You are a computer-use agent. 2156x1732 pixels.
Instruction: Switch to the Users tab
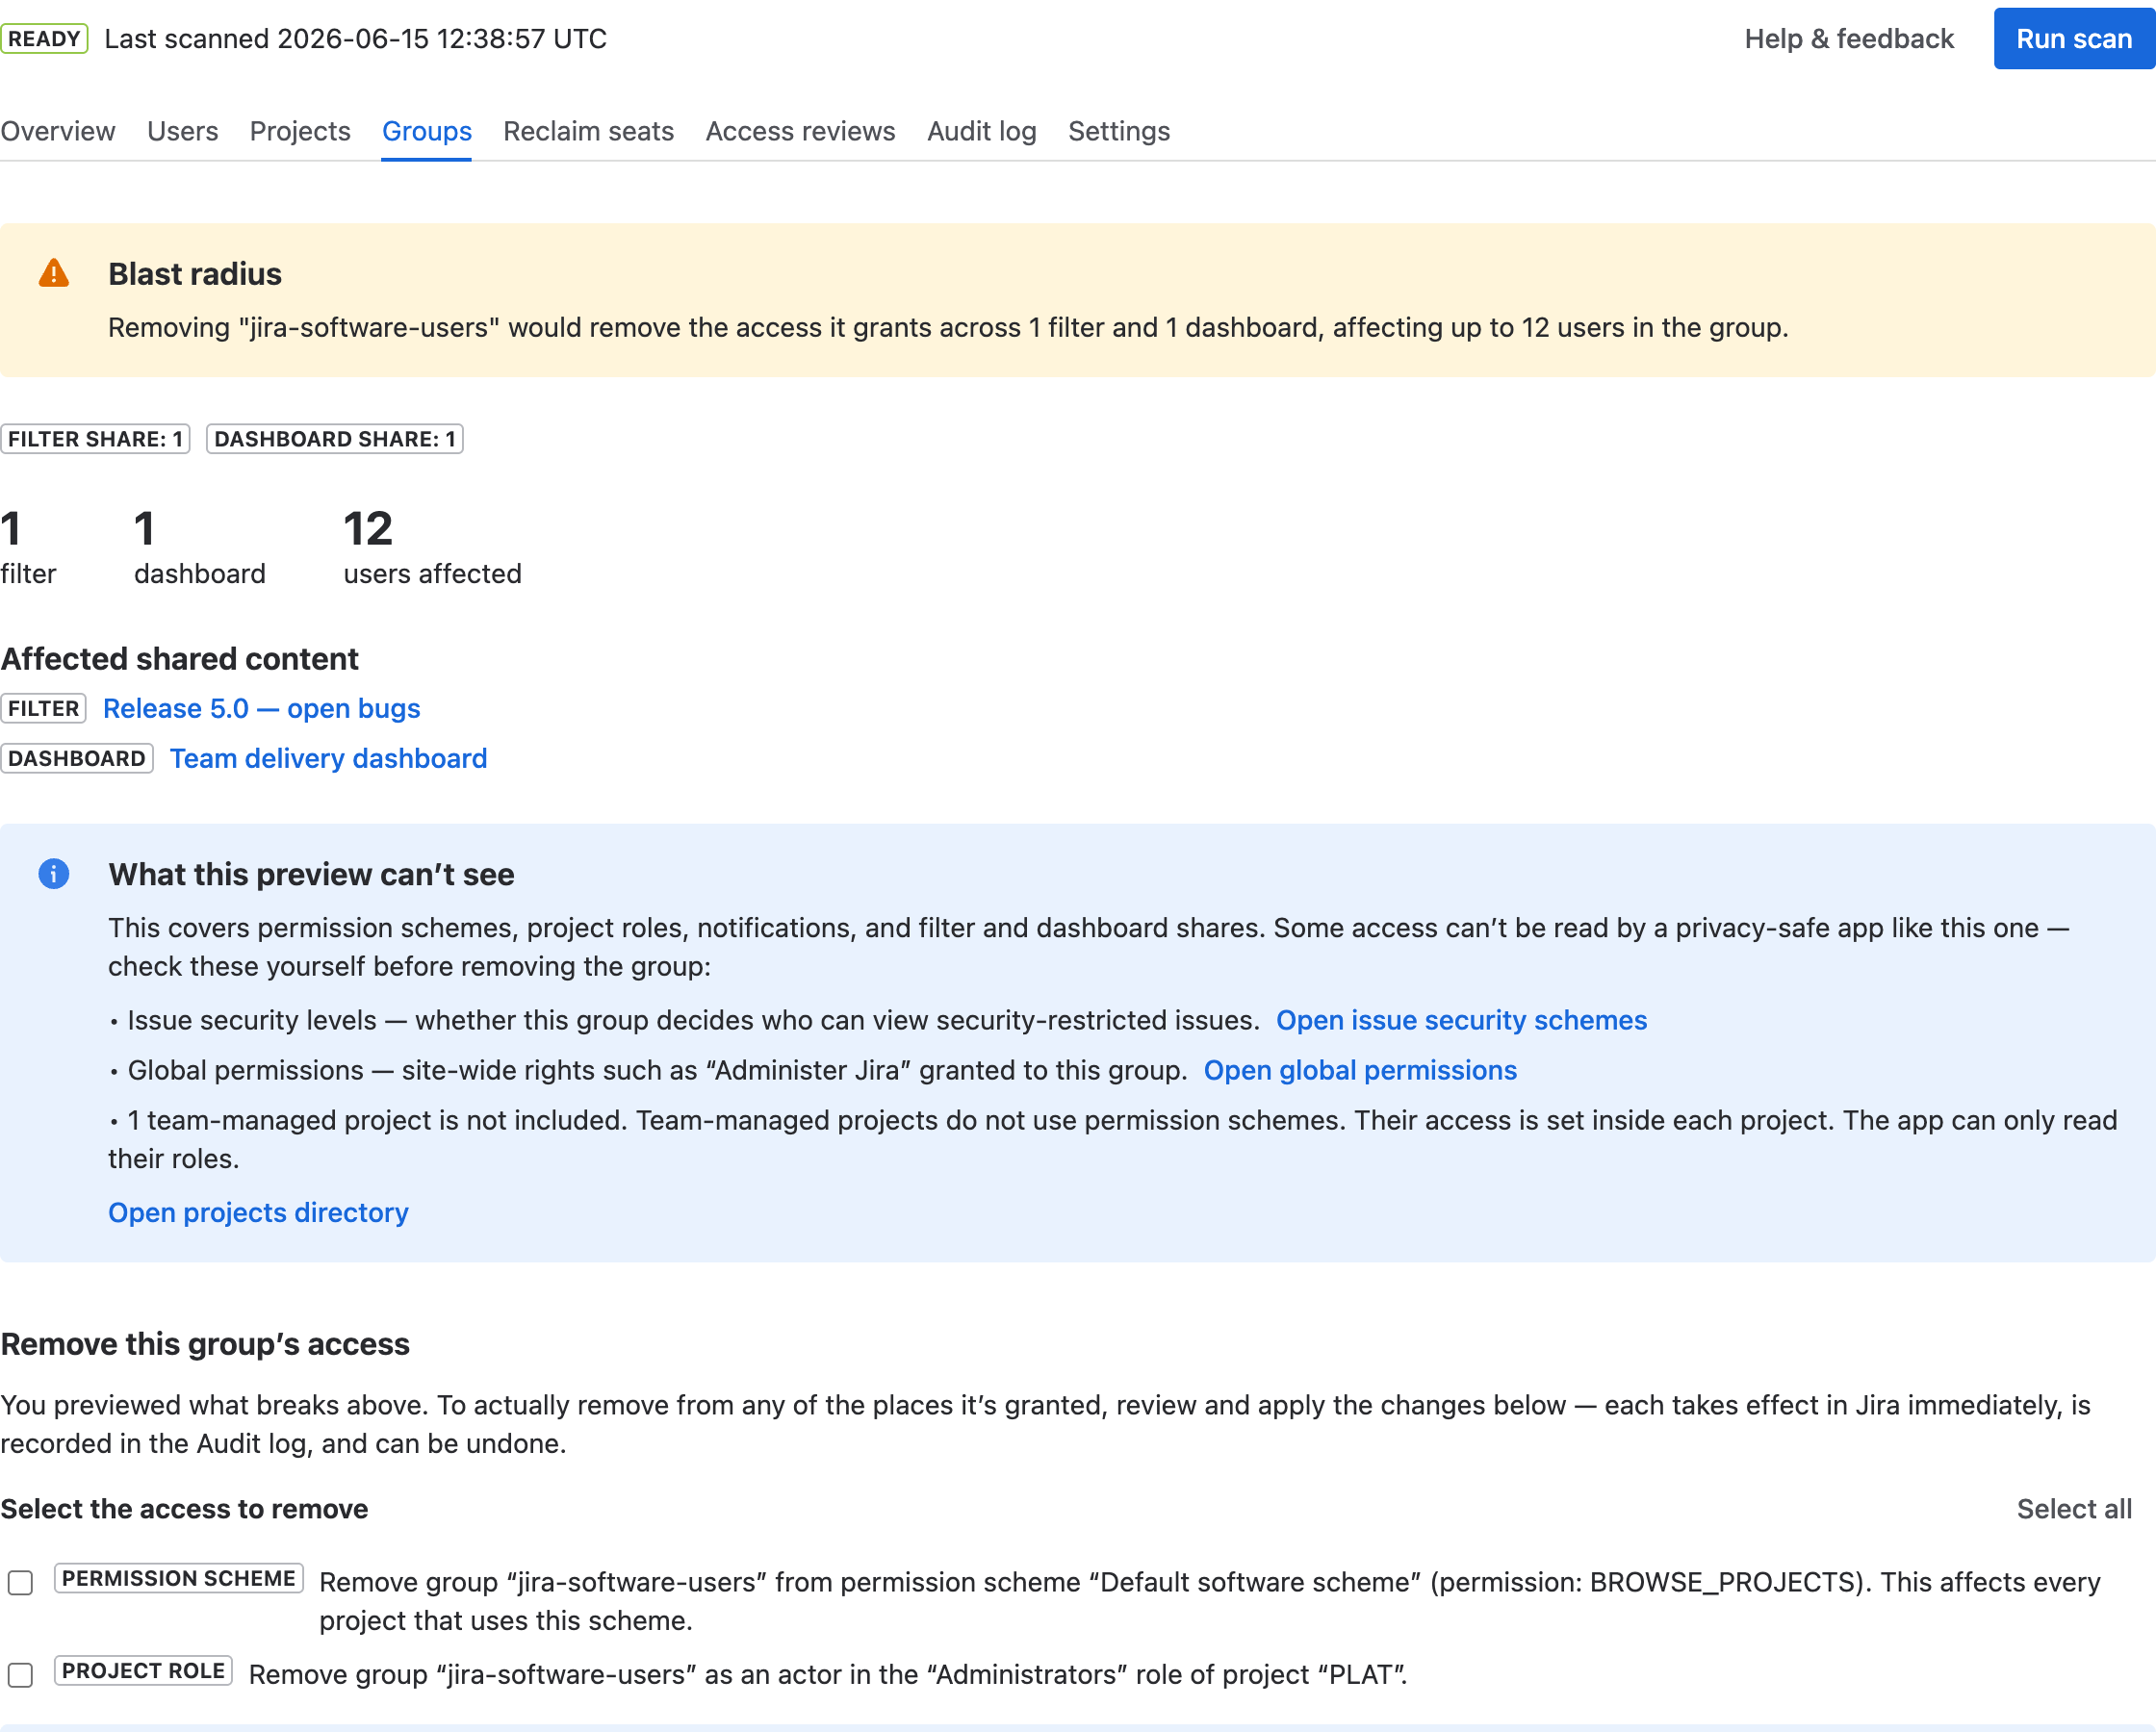point(182,131)
